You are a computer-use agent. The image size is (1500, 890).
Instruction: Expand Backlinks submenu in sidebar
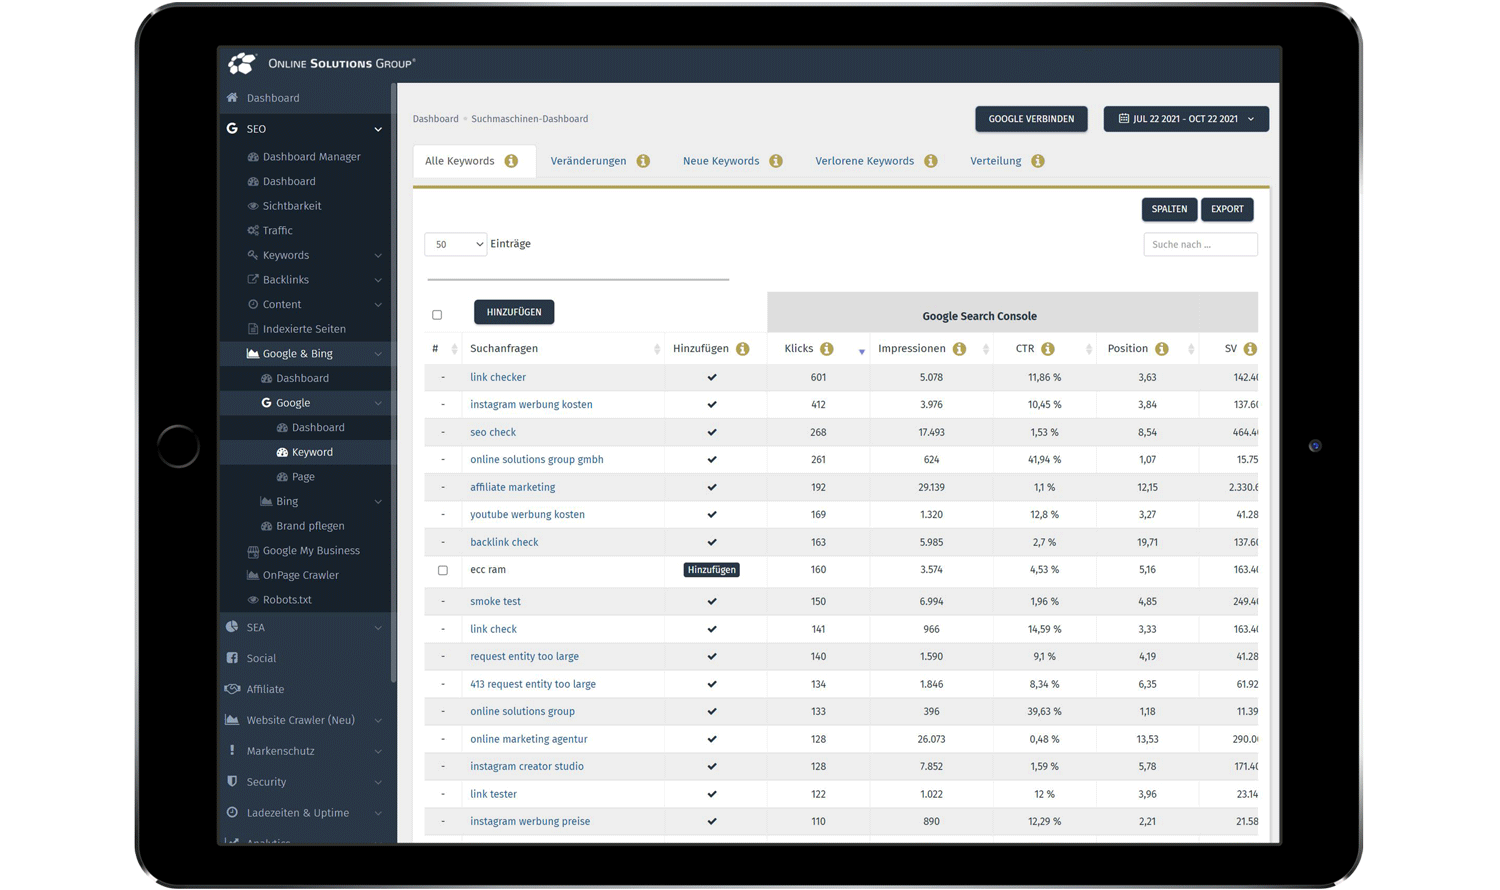point(378,280)
